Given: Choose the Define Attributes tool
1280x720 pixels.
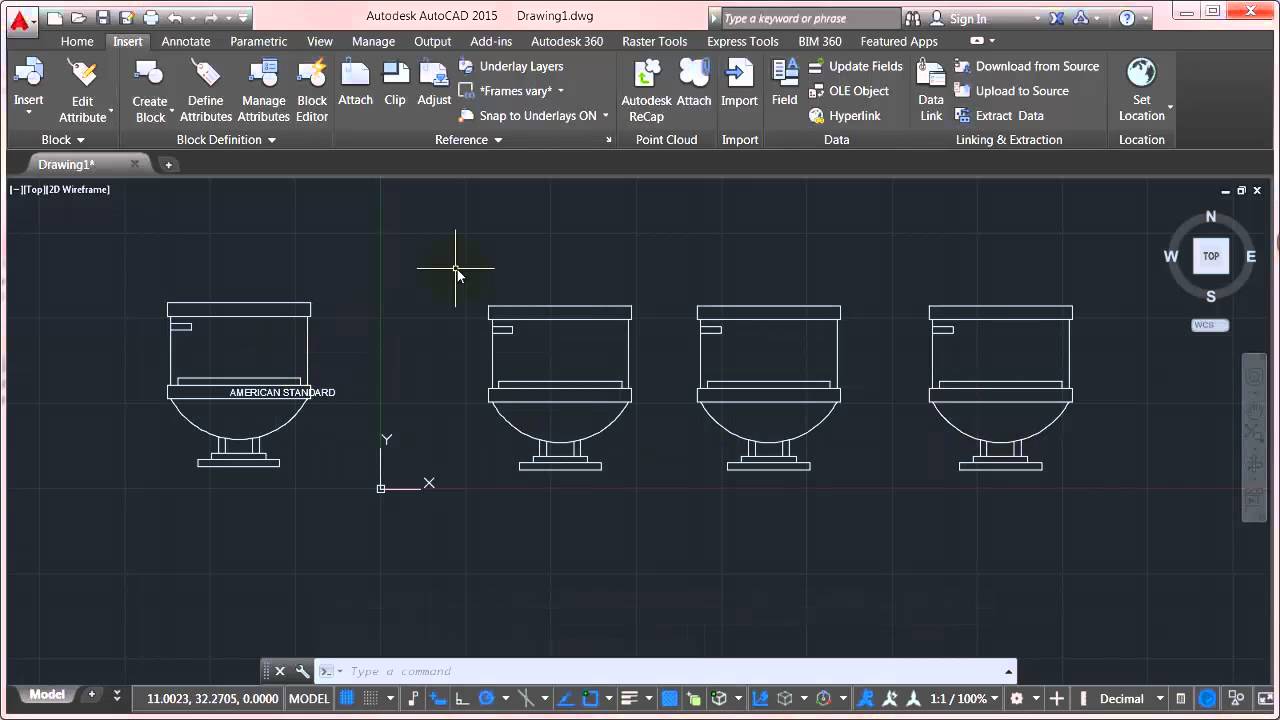Looking at the screenshot, I should coord(206,89).
